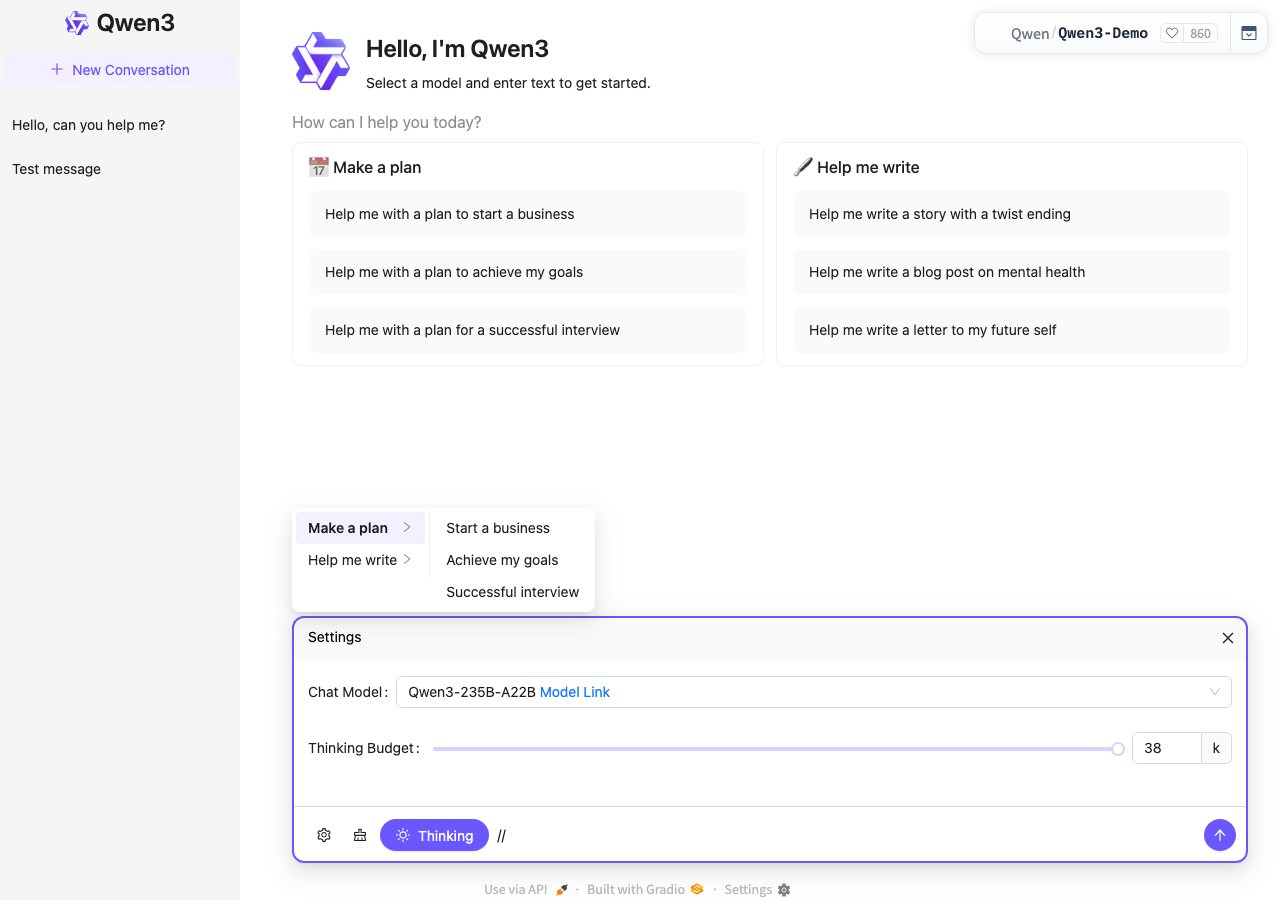The image size is (1280, 900).
Task: Choose Successful interview from the popup menu
Action: [512, 592]
